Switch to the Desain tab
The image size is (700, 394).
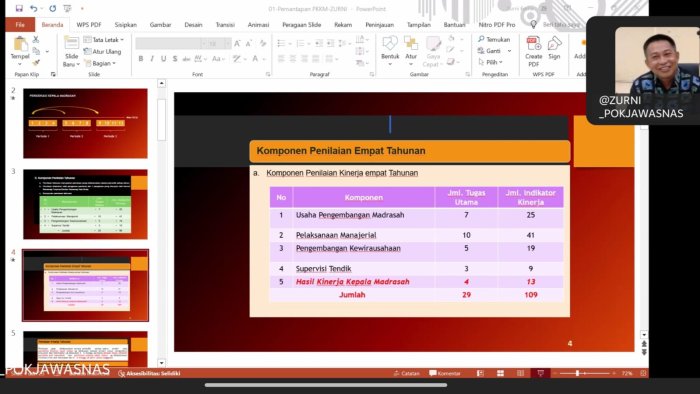tap(193, 25)
